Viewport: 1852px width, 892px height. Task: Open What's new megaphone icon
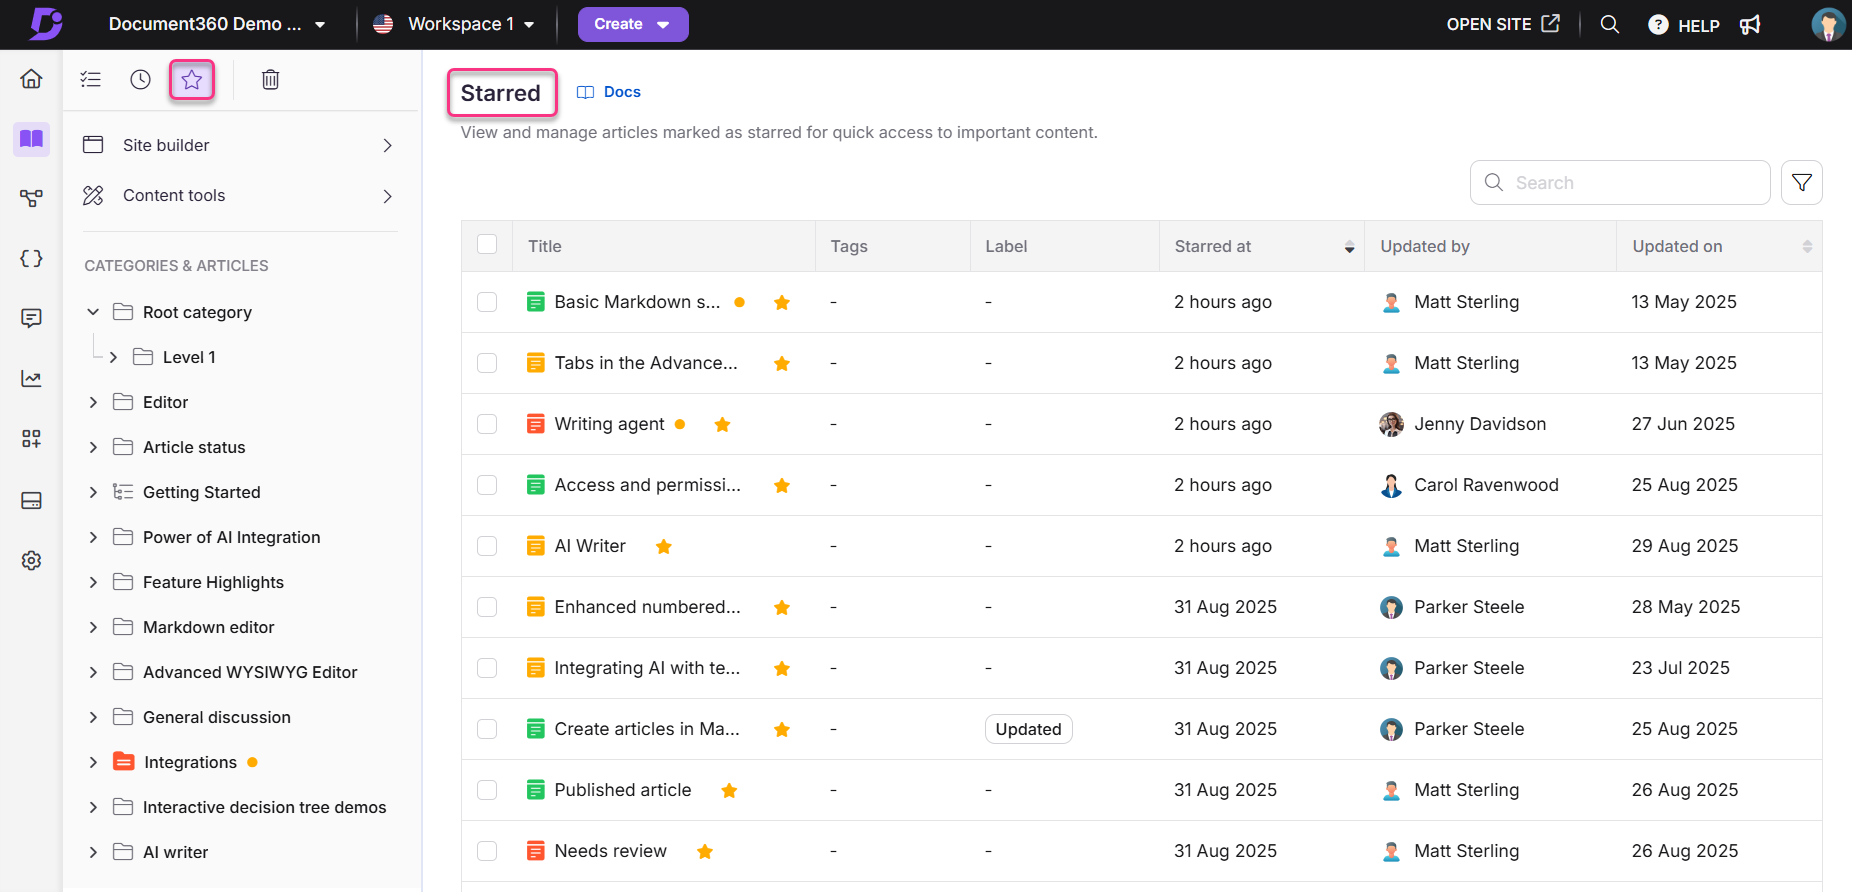point(1750,24)
